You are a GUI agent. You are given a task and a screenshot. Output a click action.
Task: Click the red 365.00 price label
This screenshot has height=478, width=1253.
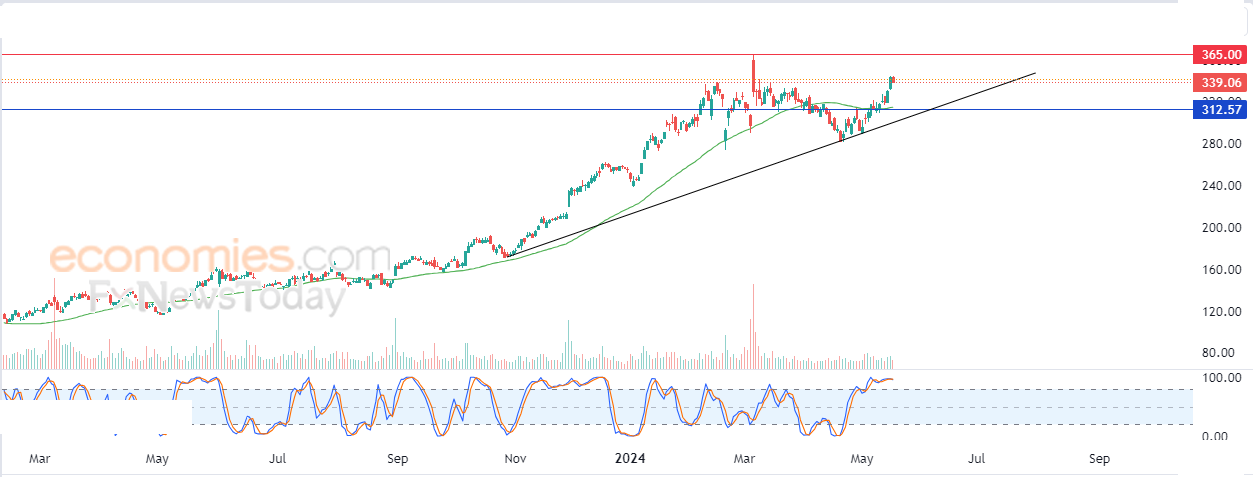(x=1220, y=54)
